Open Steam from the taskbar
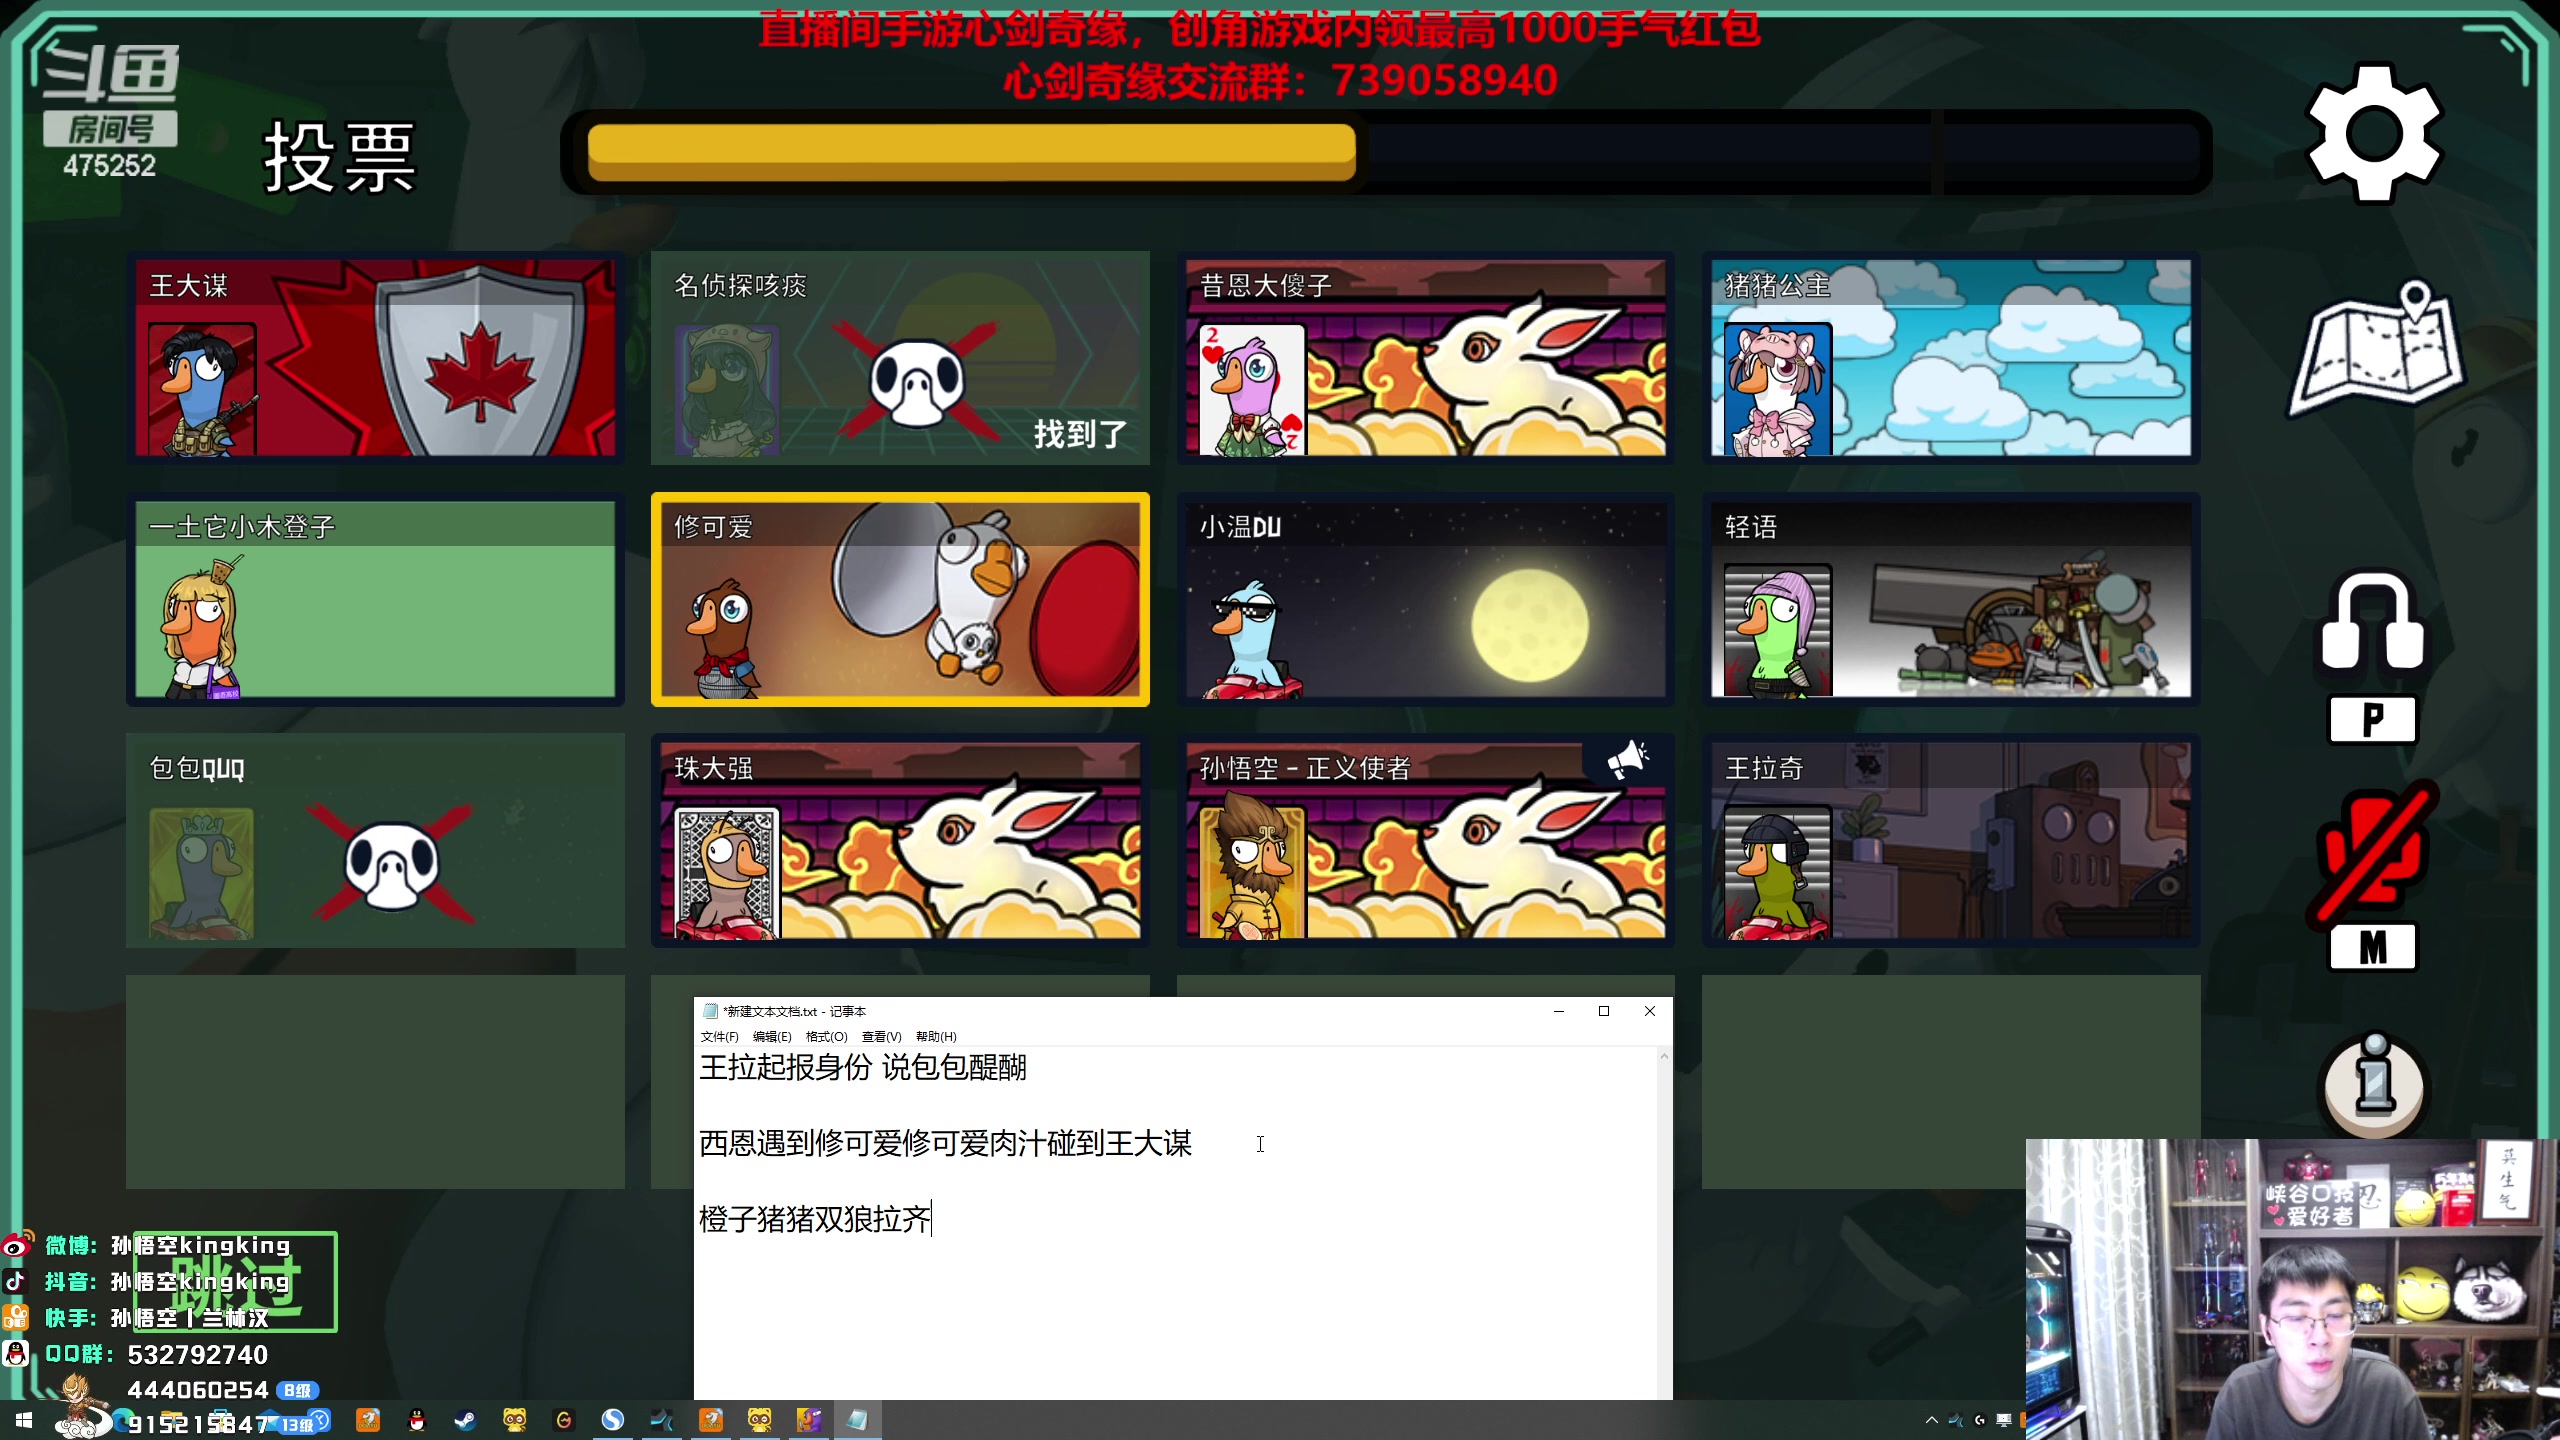This screenshot has width=2560, height=1440. [466, 1420]
